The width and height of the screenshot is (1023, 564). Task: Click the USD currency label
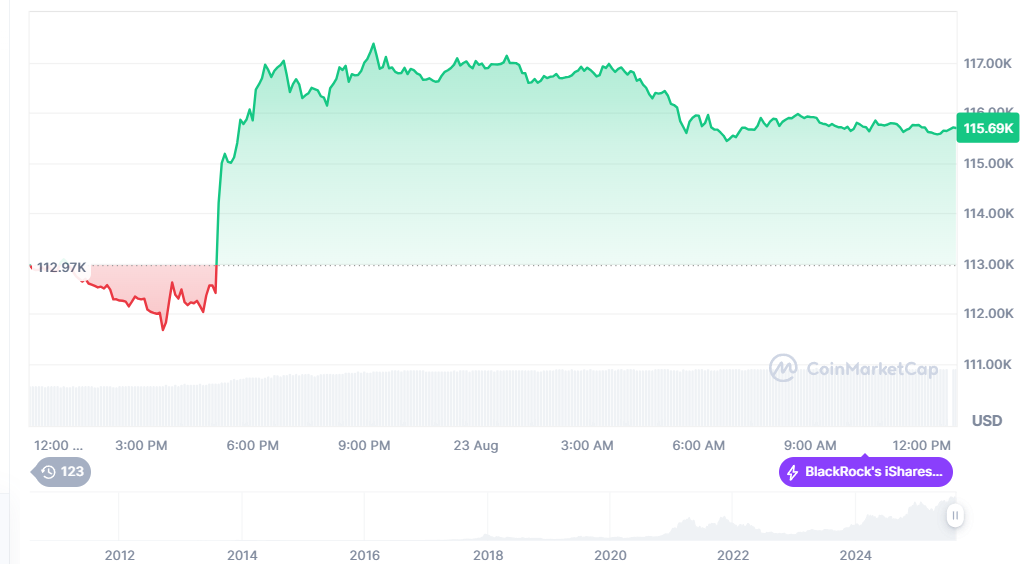[987, 421]
